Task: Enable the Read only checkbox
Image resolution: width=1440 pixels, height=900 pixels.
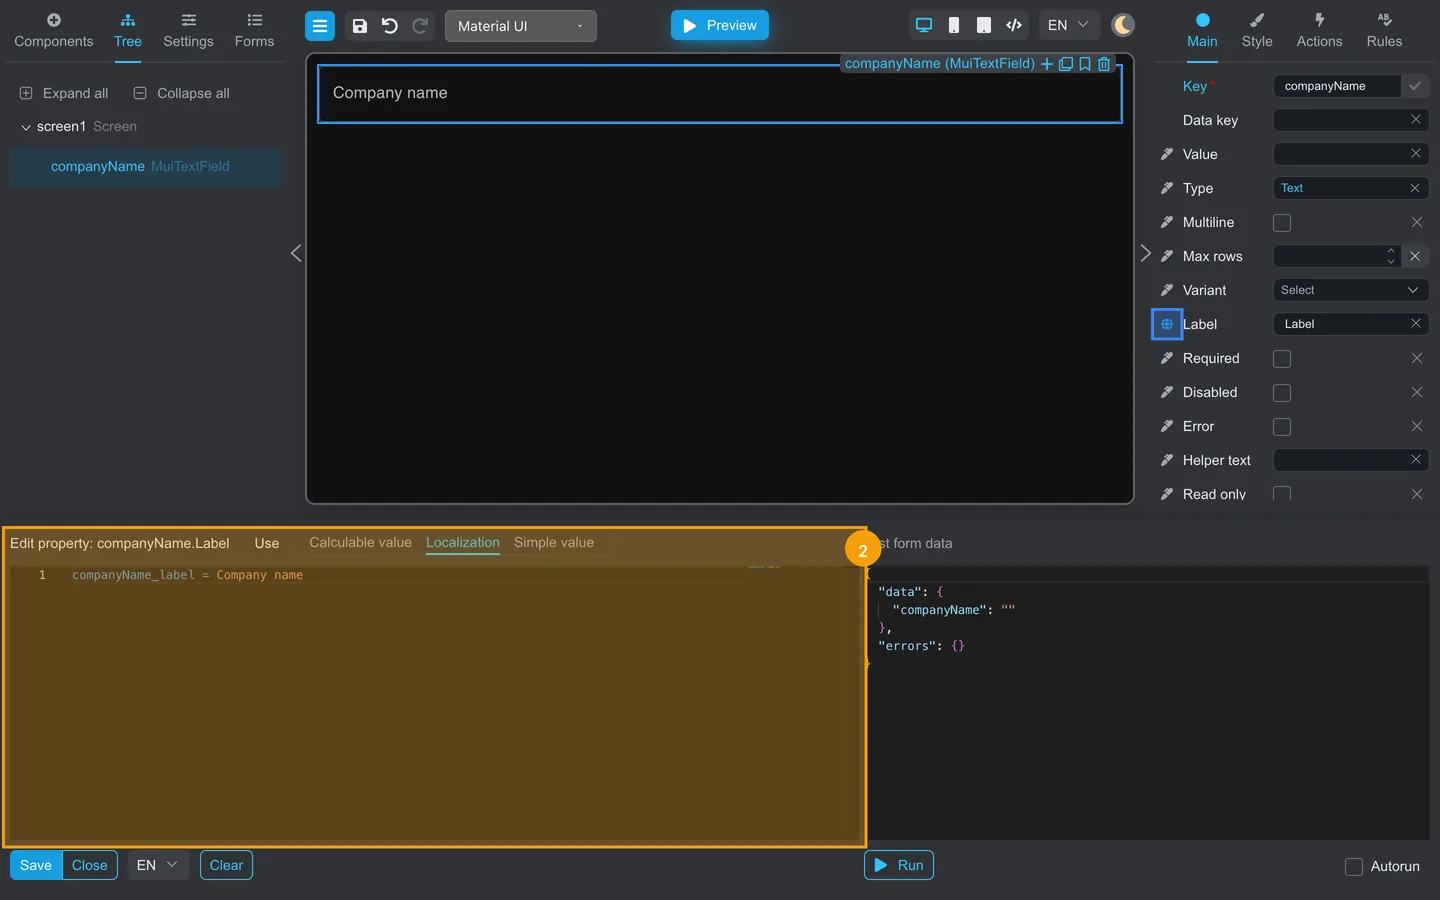Action: 1282,494
